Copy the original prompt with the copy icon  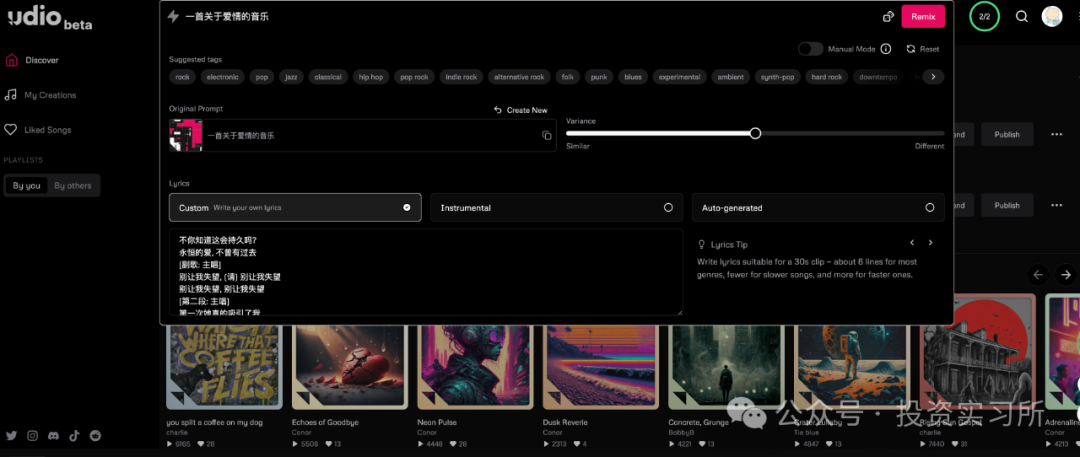(547, 135)
